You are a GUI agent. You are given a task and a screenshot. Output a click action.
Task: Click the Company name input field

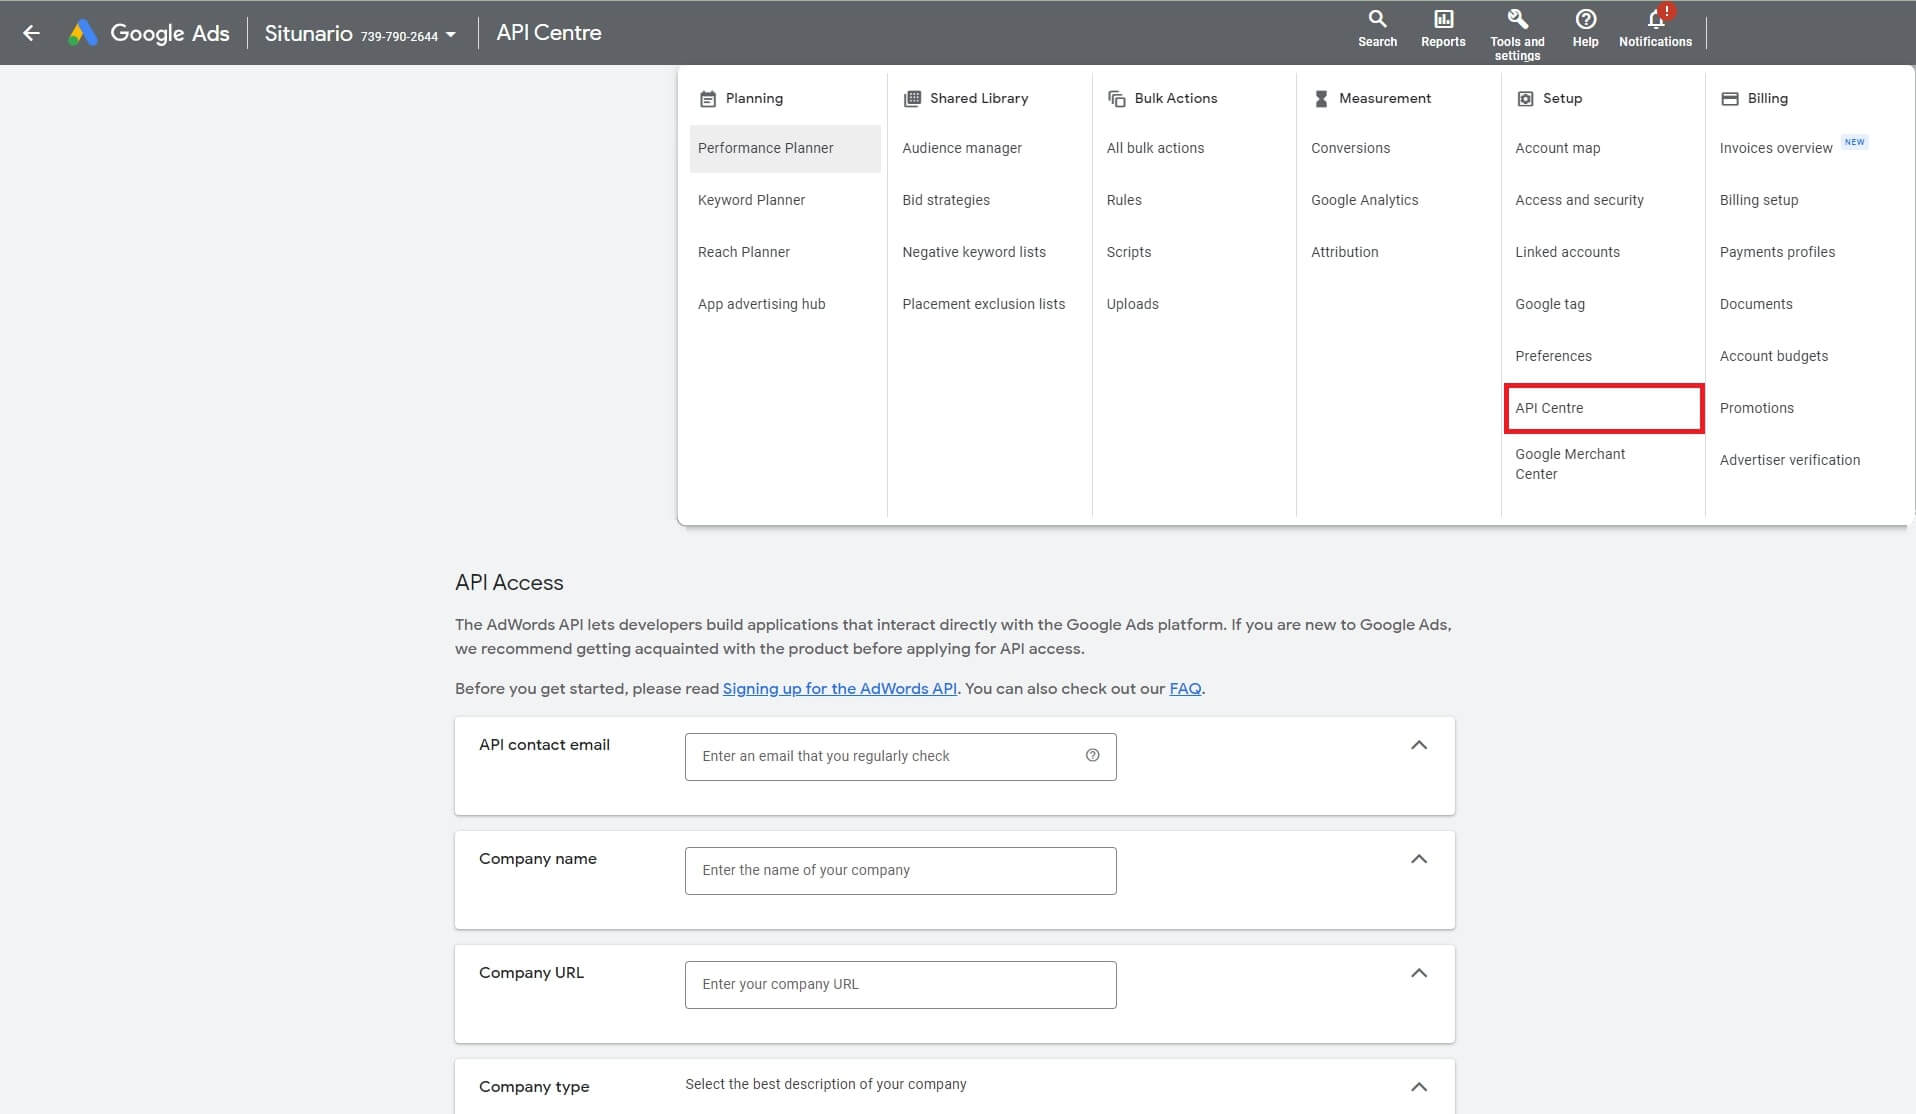pyautogui.click(x=900, y=871)
